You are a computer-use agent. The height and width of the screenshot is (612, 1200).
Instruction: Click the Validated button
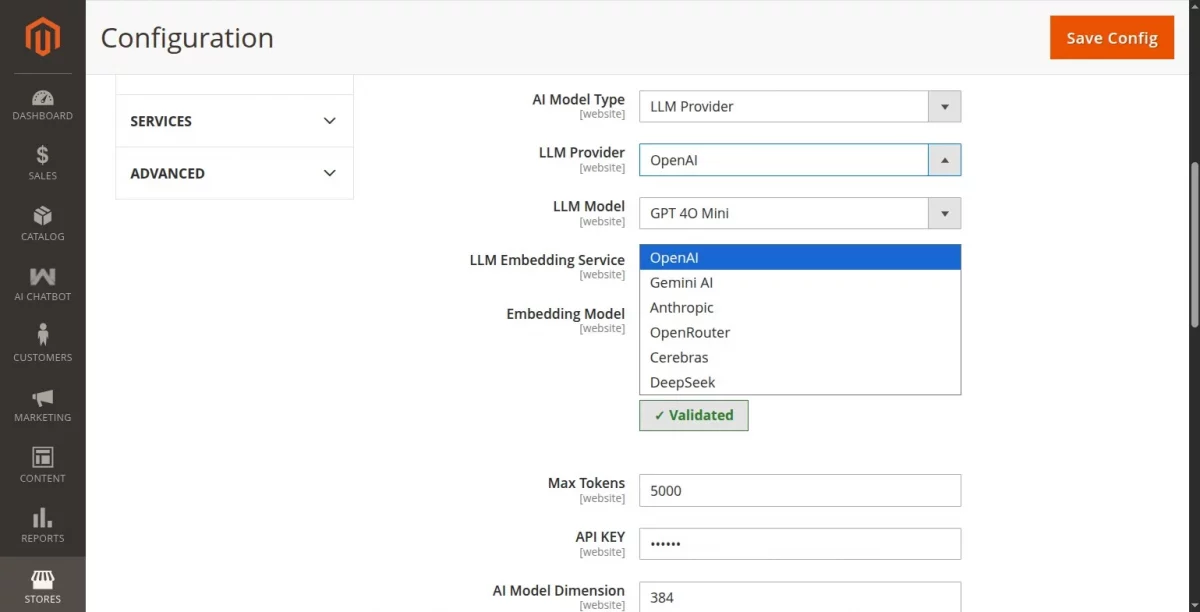(693, 415)
